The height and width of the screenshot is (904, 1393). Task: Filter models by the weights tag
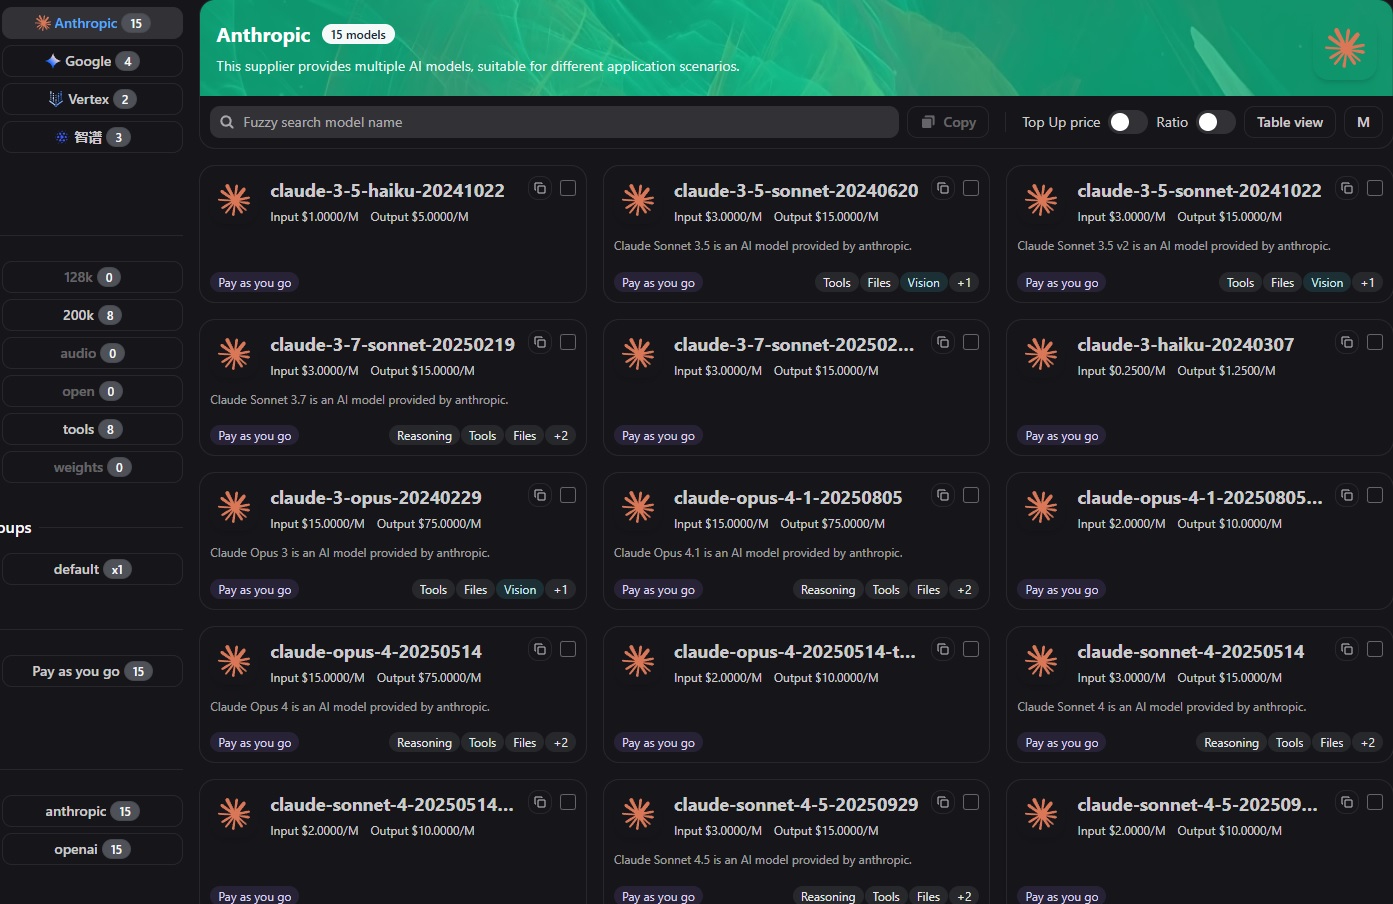click(x=92, y=467)
